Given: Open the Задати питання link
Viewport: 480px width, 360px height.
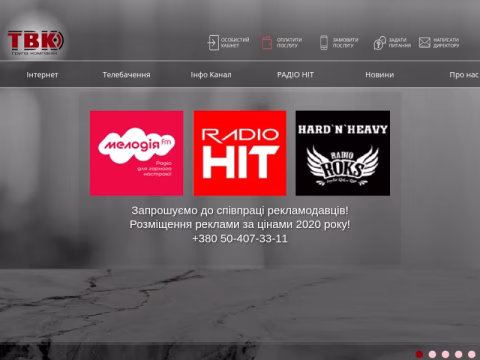Looking at the screenshot, I should (x=400, y=43).
